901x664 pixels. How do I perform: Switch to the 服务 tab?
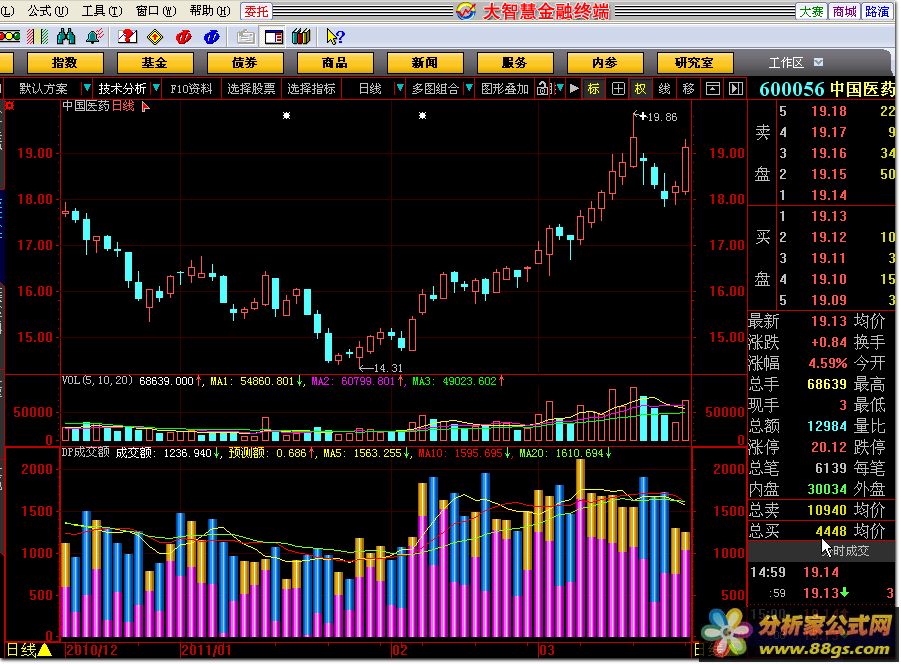click(514, 63)
